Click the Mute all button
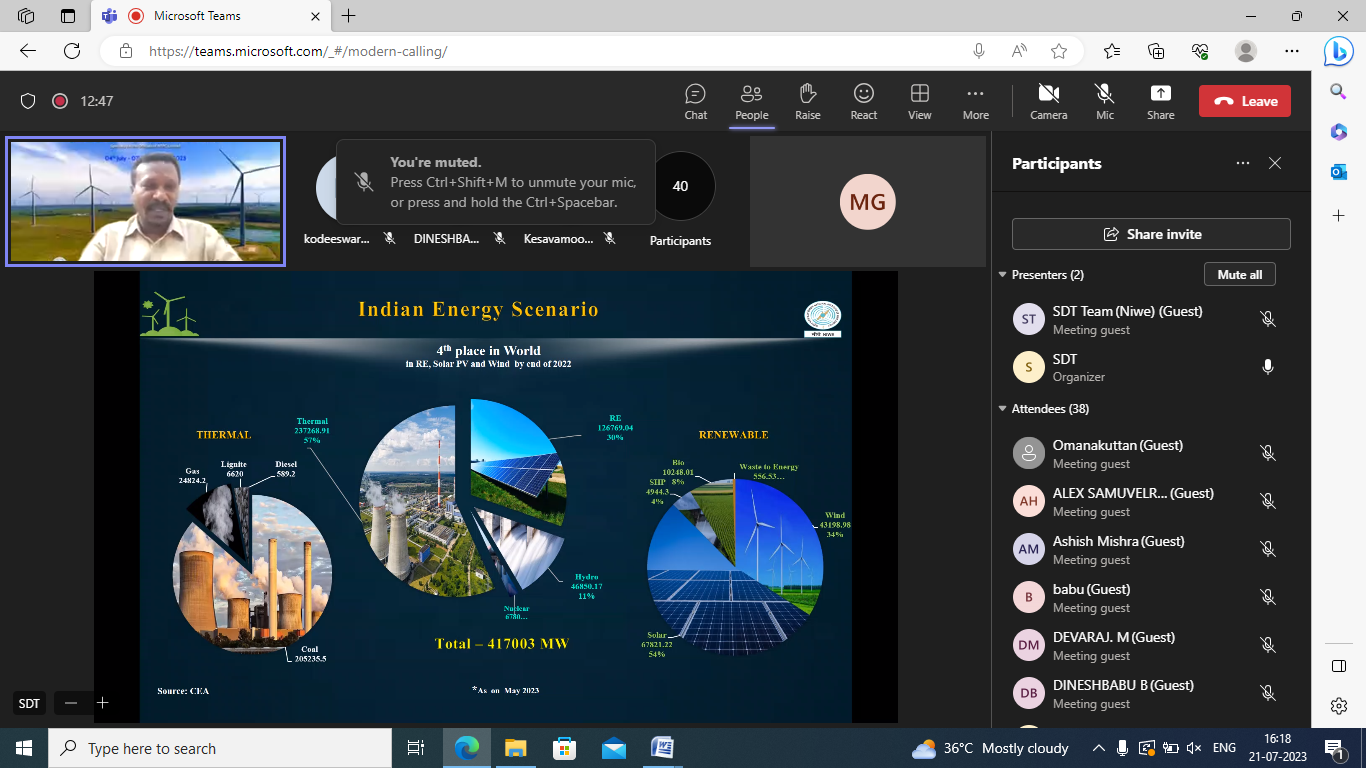Image resolution: width=1366 pixels, height=768 pixels. [x=1239, y=275]
